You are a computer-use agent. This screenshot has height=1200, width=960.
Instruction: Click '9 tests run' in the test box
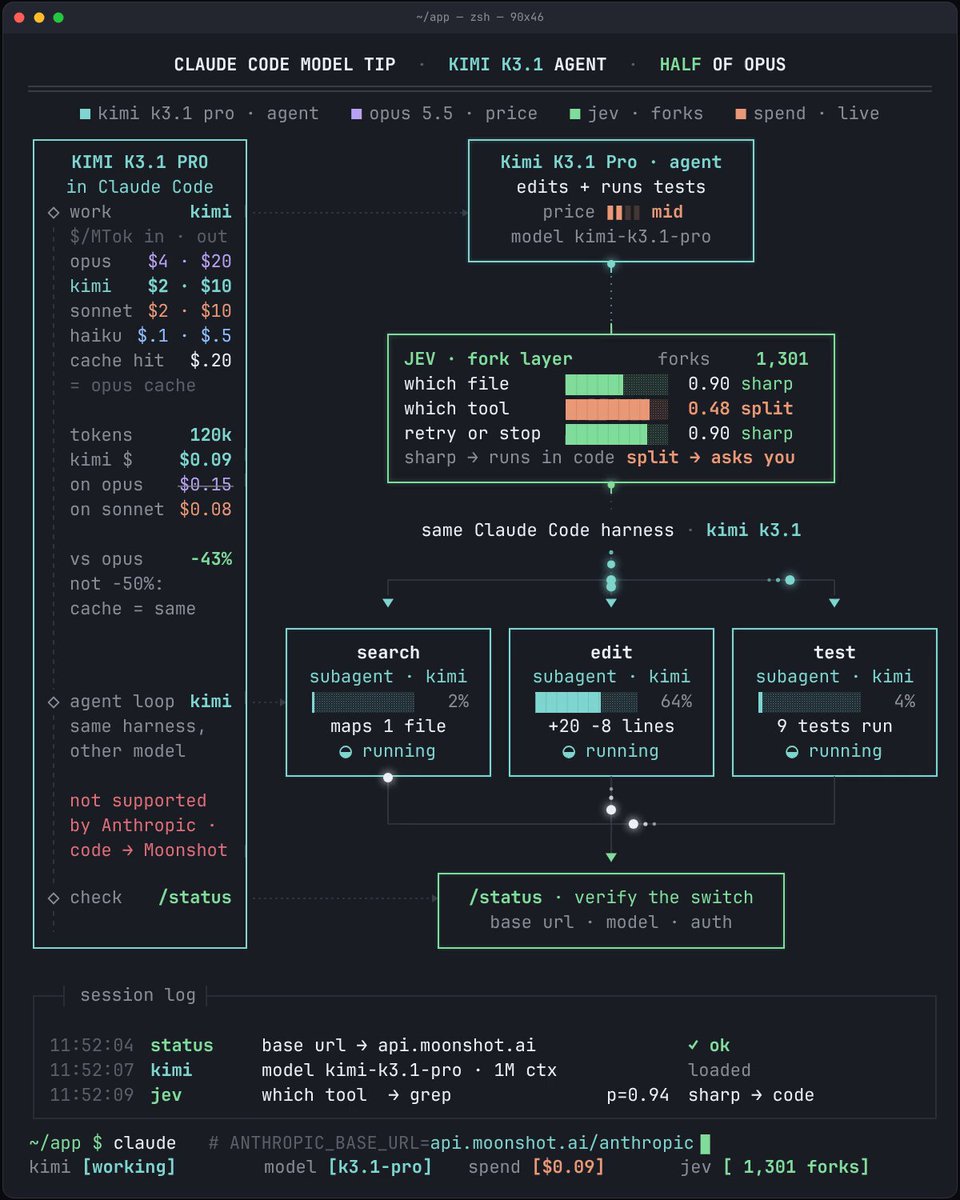point(834,726)
